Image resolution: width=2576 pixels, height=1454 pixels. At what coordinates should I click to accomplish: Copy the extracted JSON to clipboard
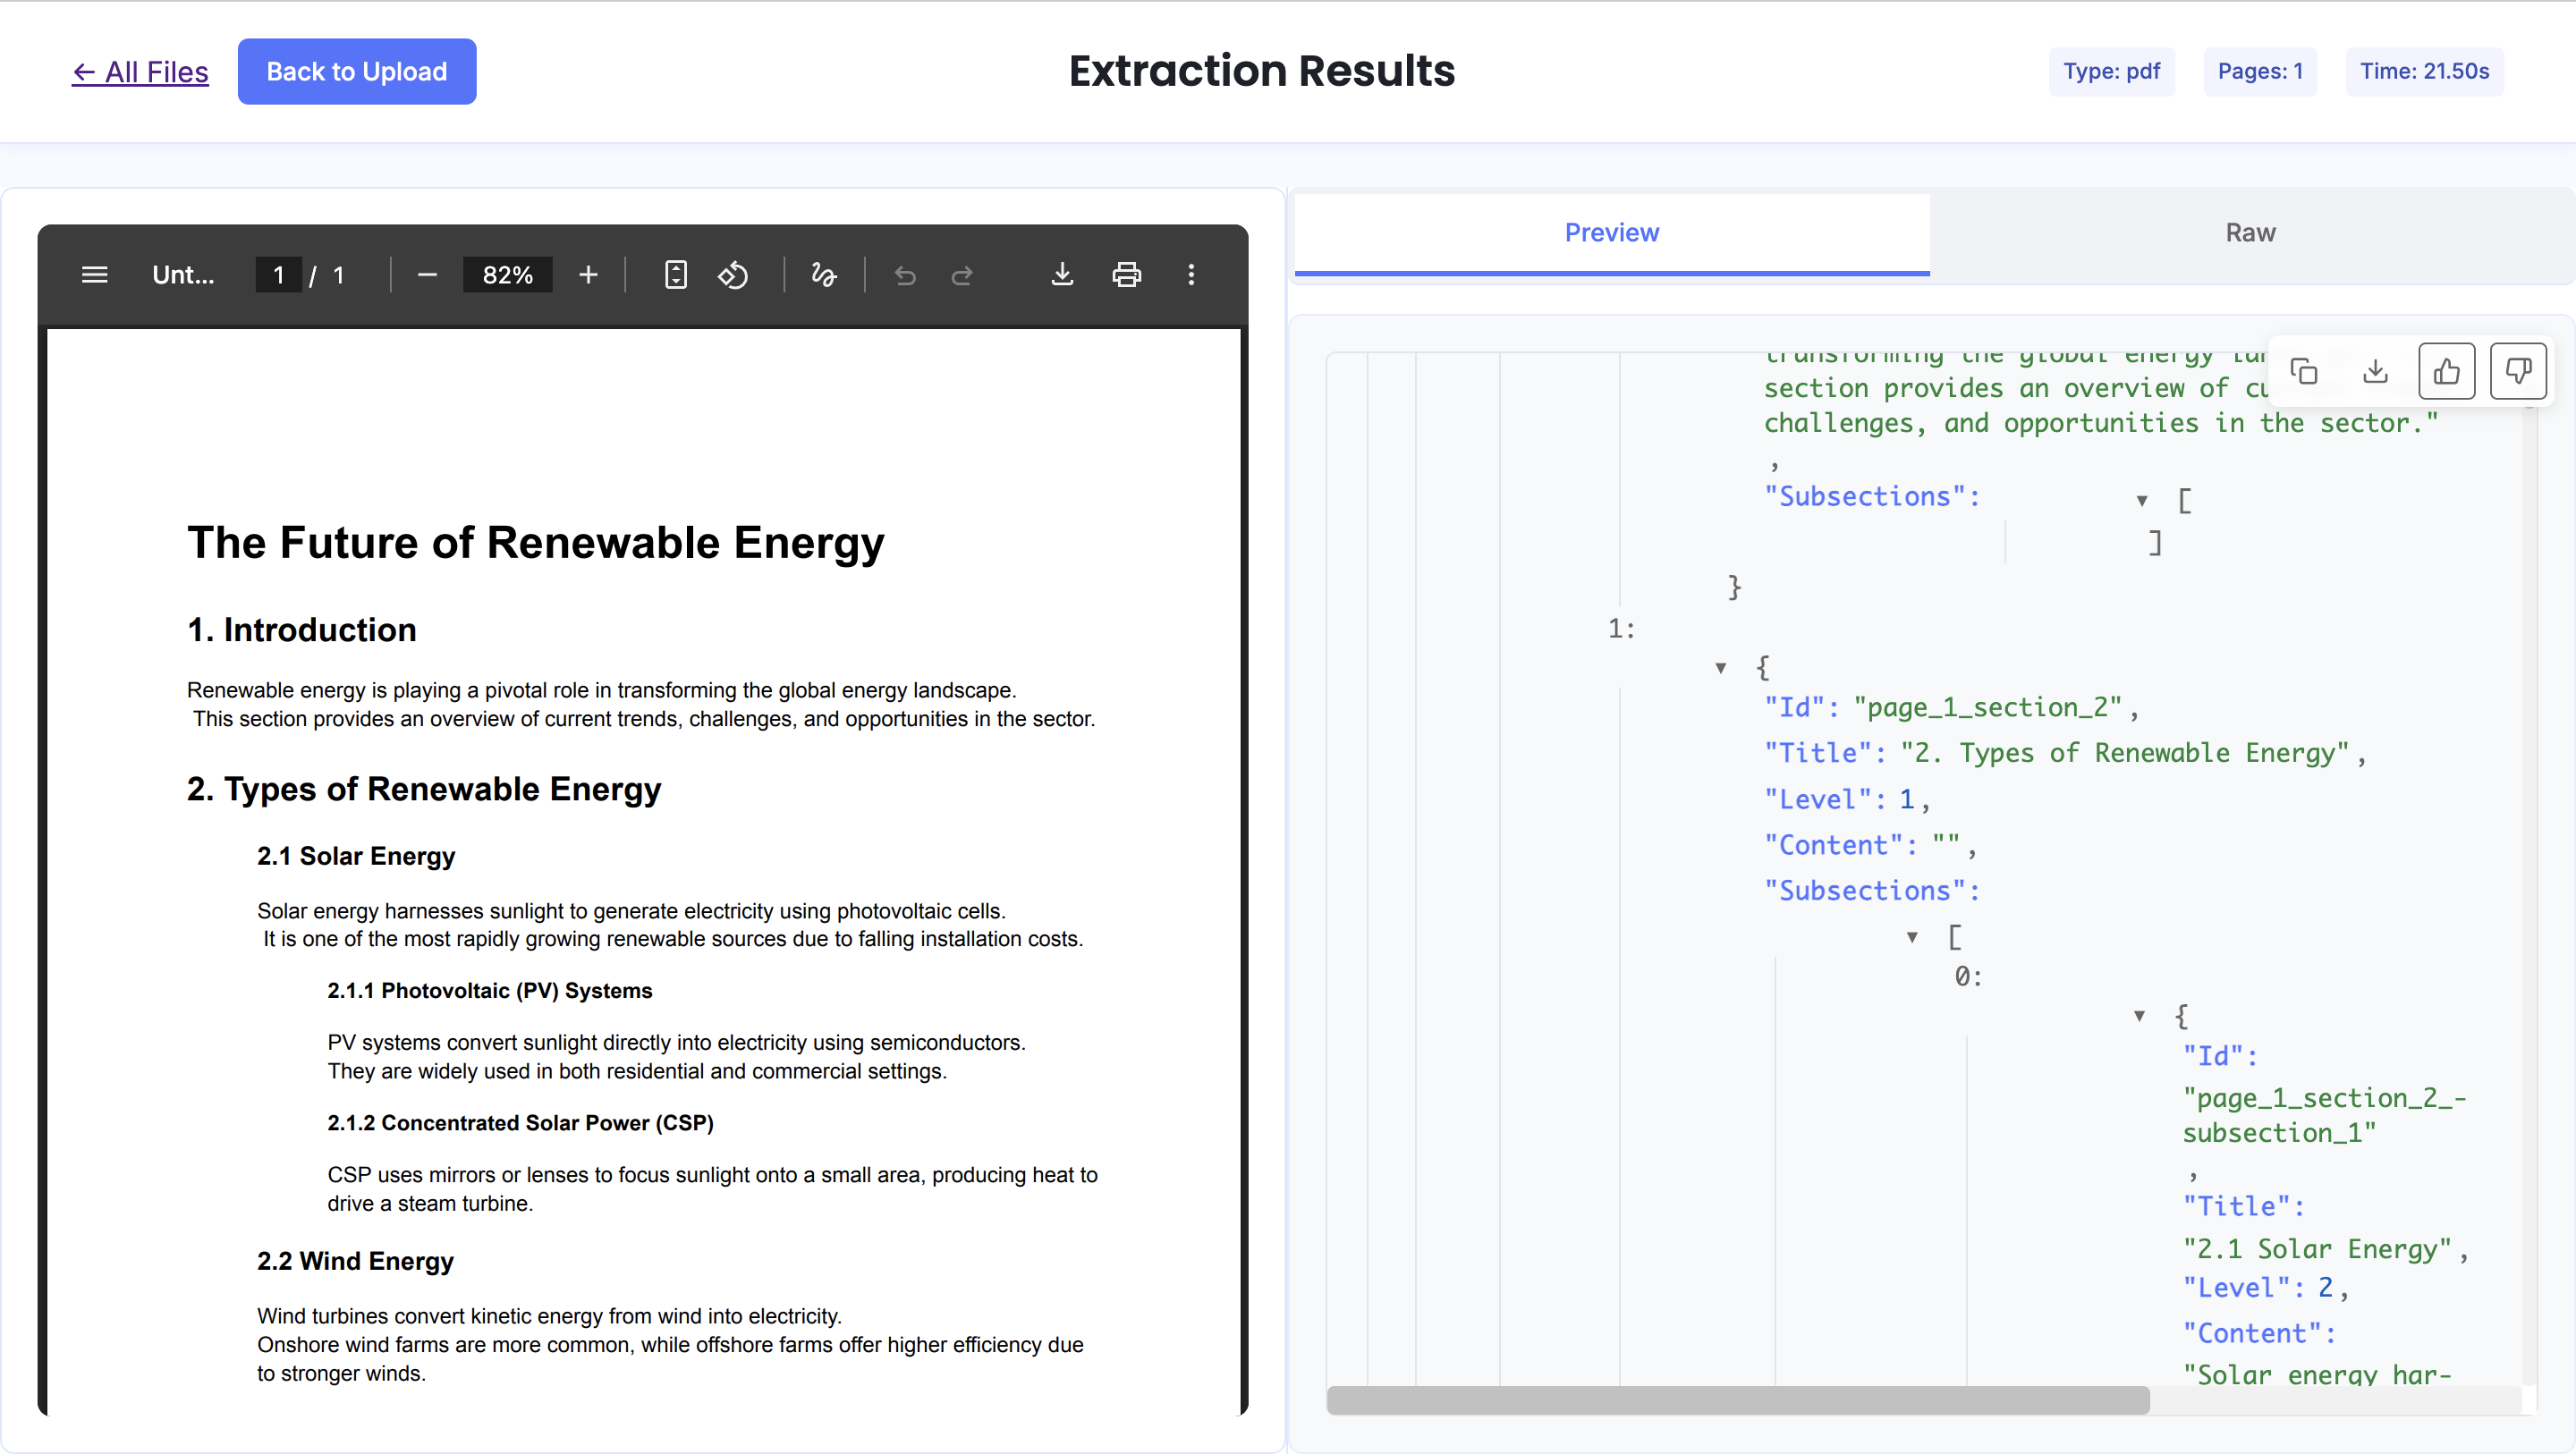2304,372
